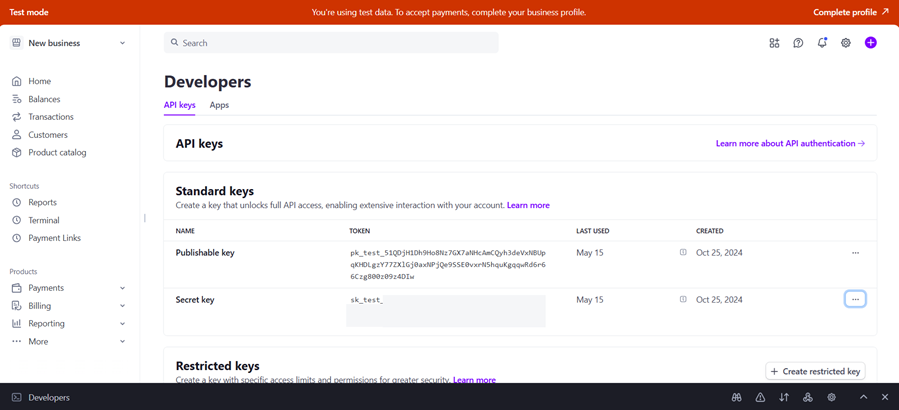The image size is (899, 410).
Task: Open Learn more about API authentication link
Action: 790,144
